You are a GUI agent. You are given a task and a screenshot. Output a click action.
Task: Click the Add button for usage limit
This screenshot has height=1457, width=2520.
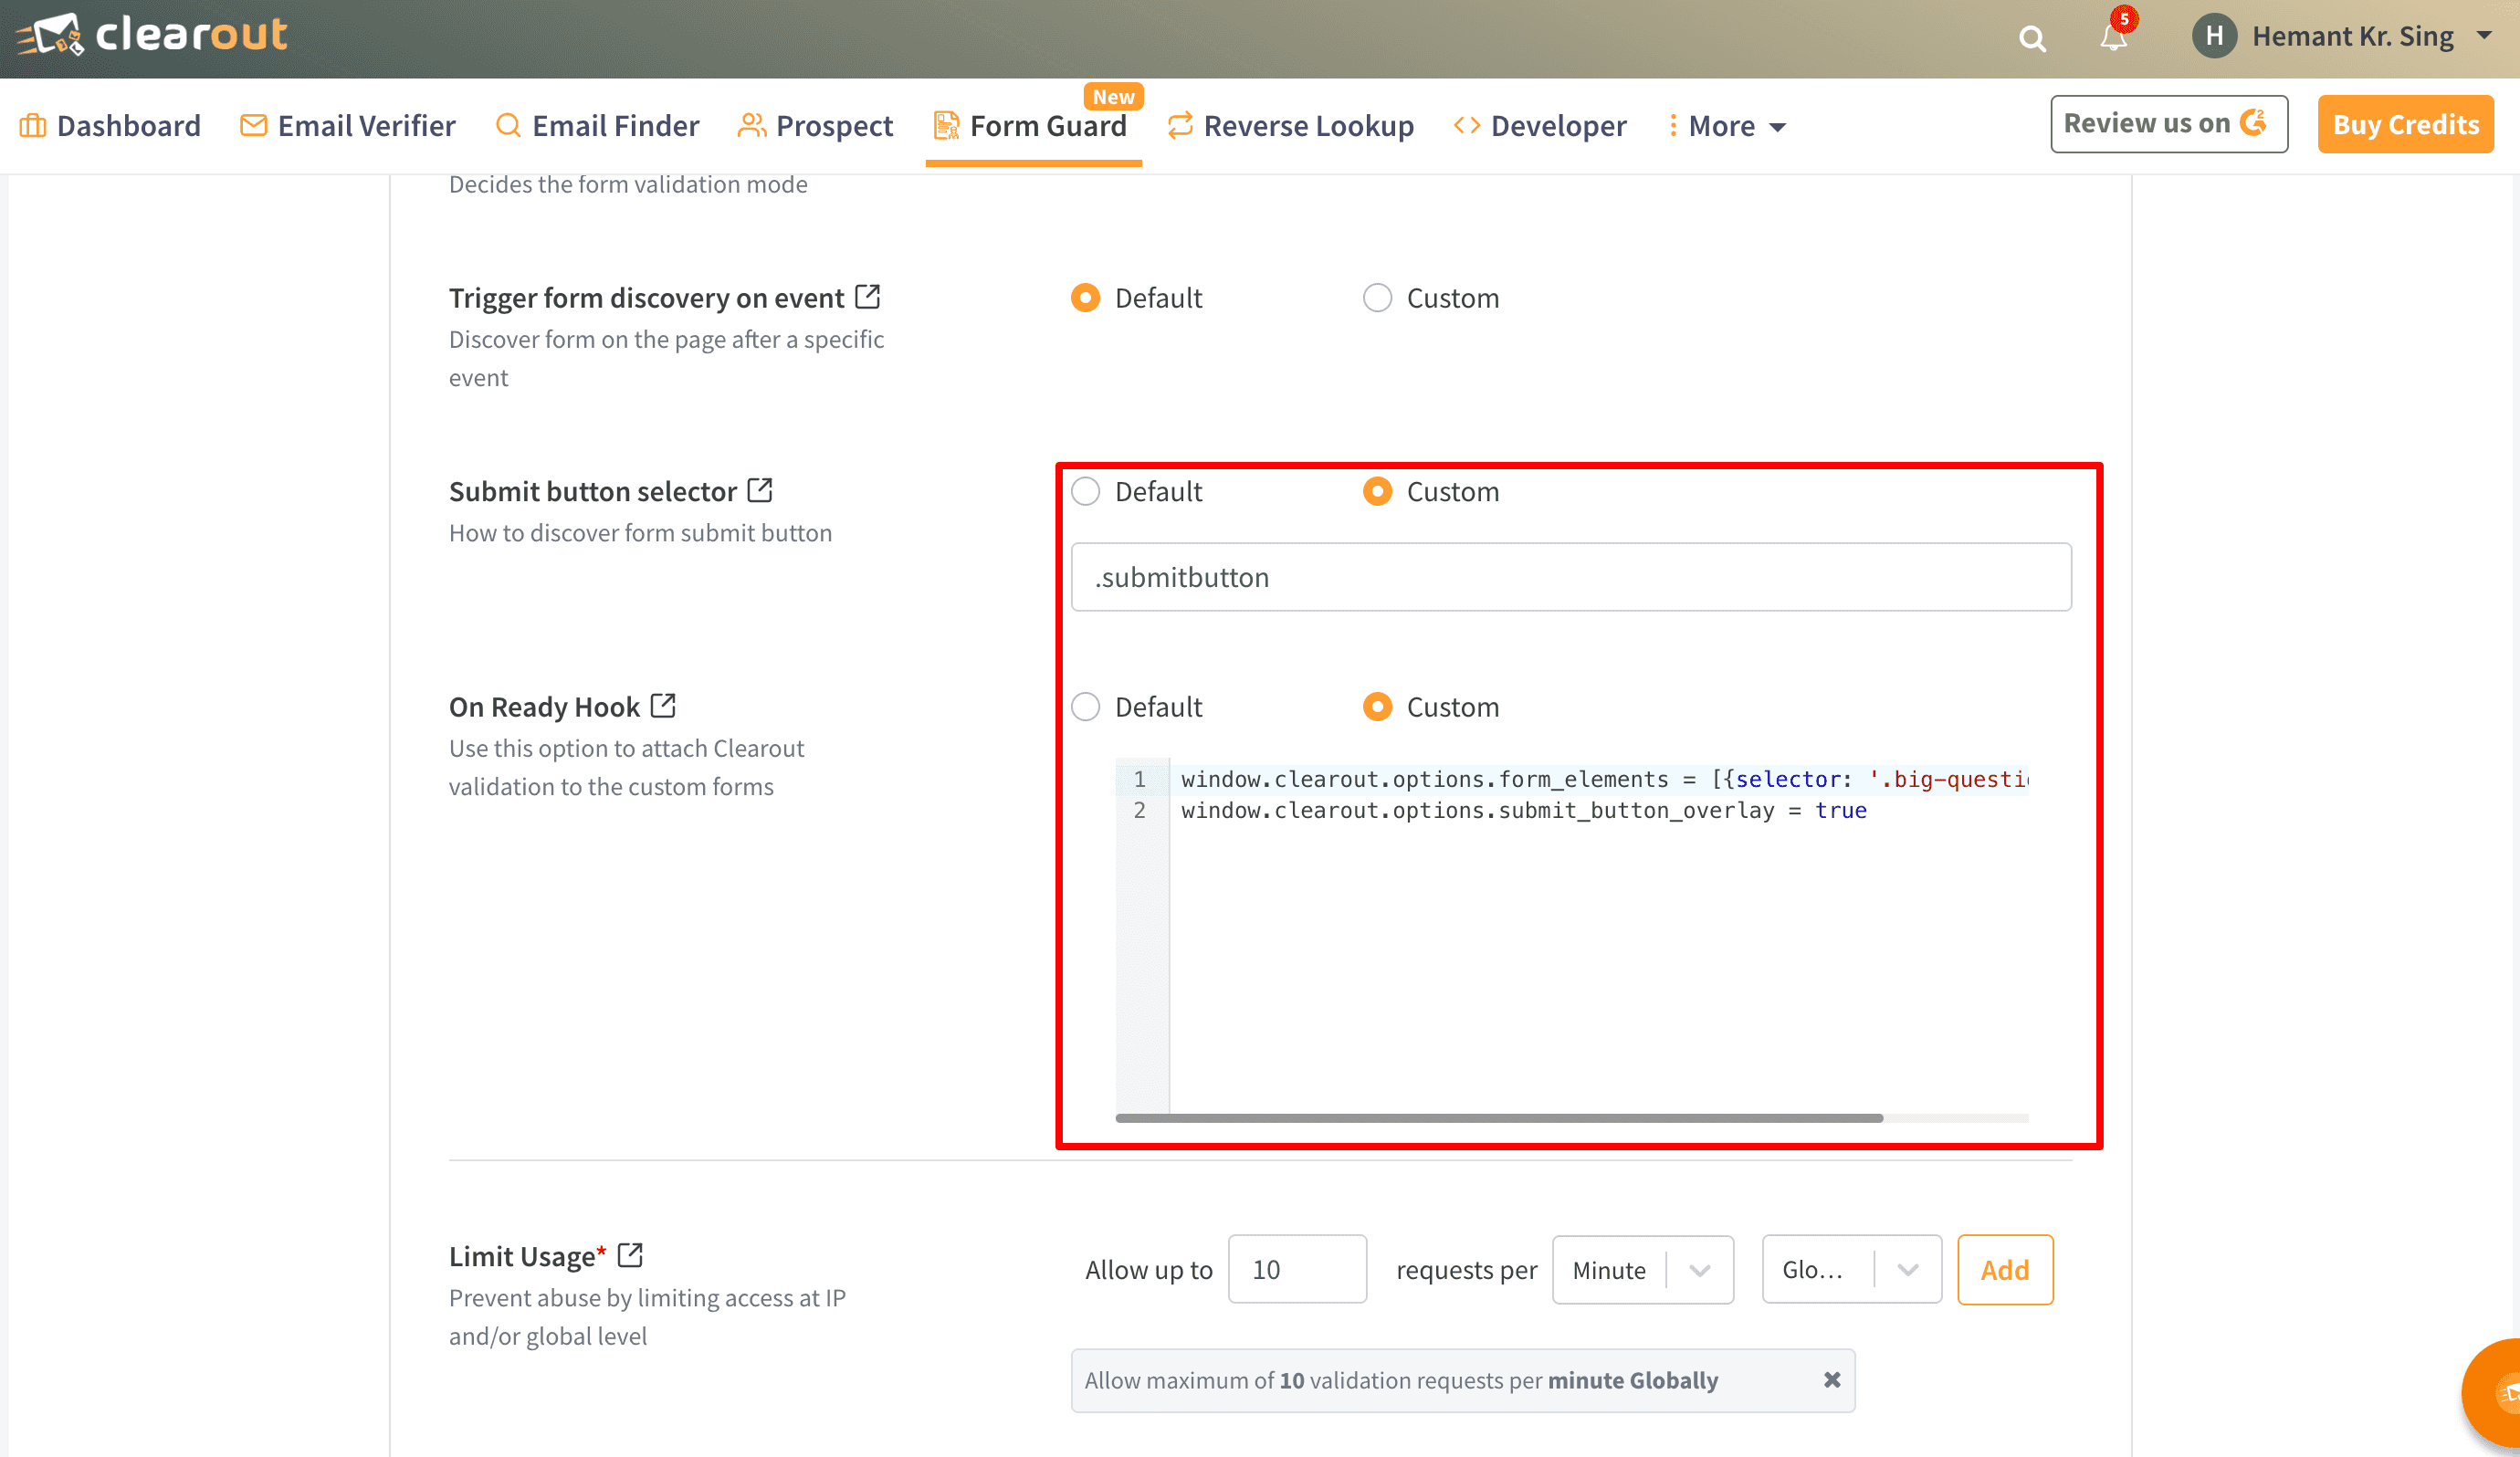click(x=2005, y=1270)
